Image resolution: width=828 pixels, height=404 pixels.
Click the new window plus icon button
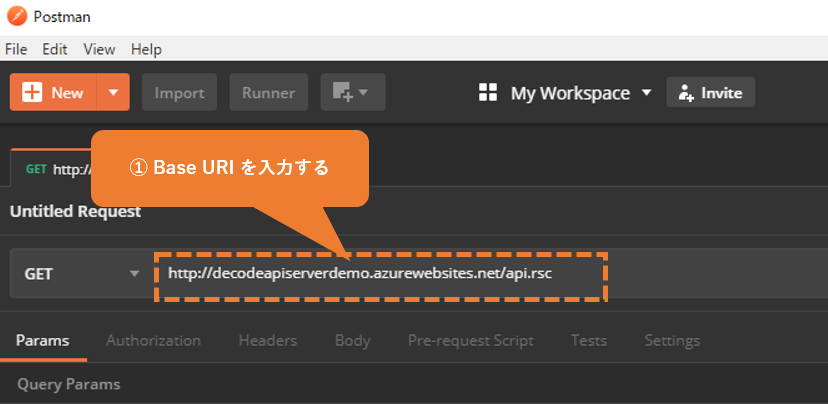(353, 92)
